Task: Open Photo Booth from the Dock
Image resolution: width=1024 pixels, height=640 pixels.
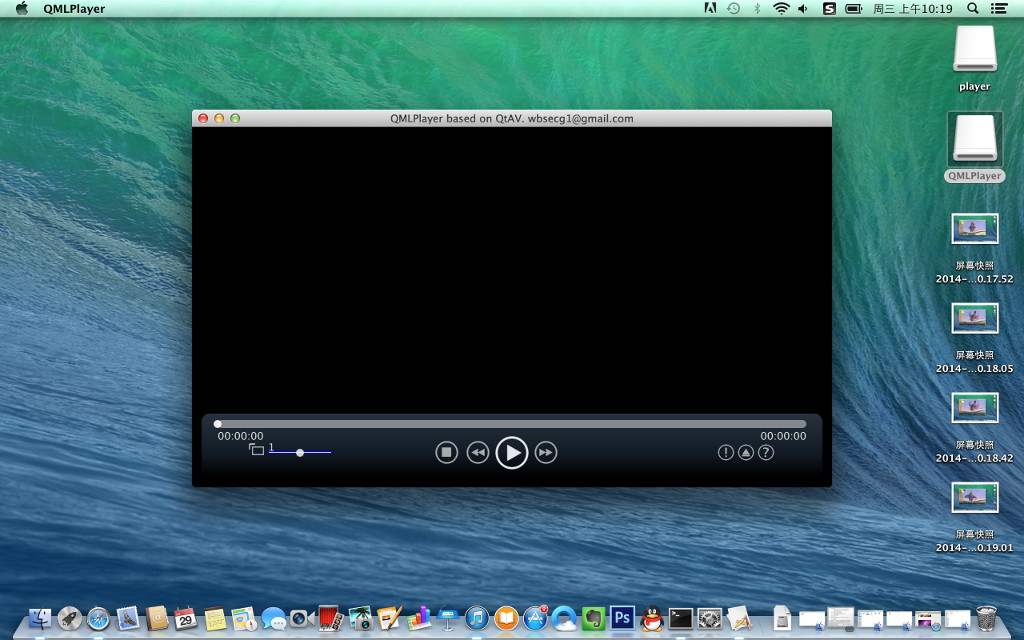Action: 330,618
